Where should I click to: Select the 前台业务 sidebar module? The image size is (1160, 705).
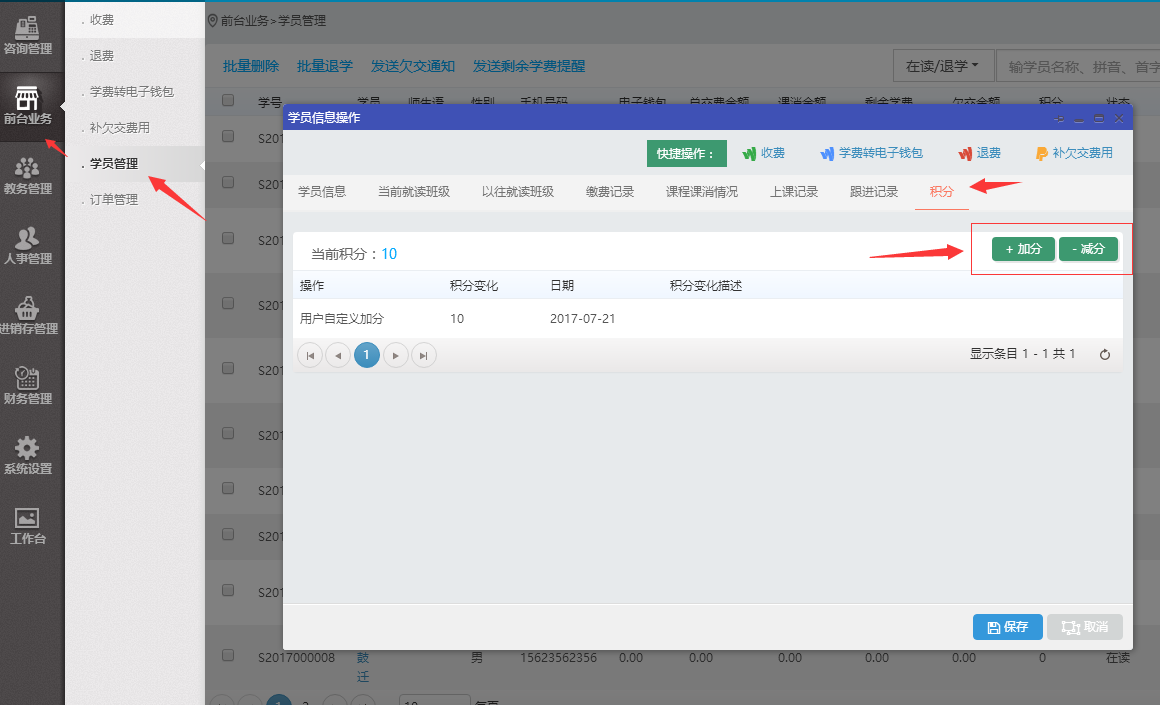coord(27,106)
